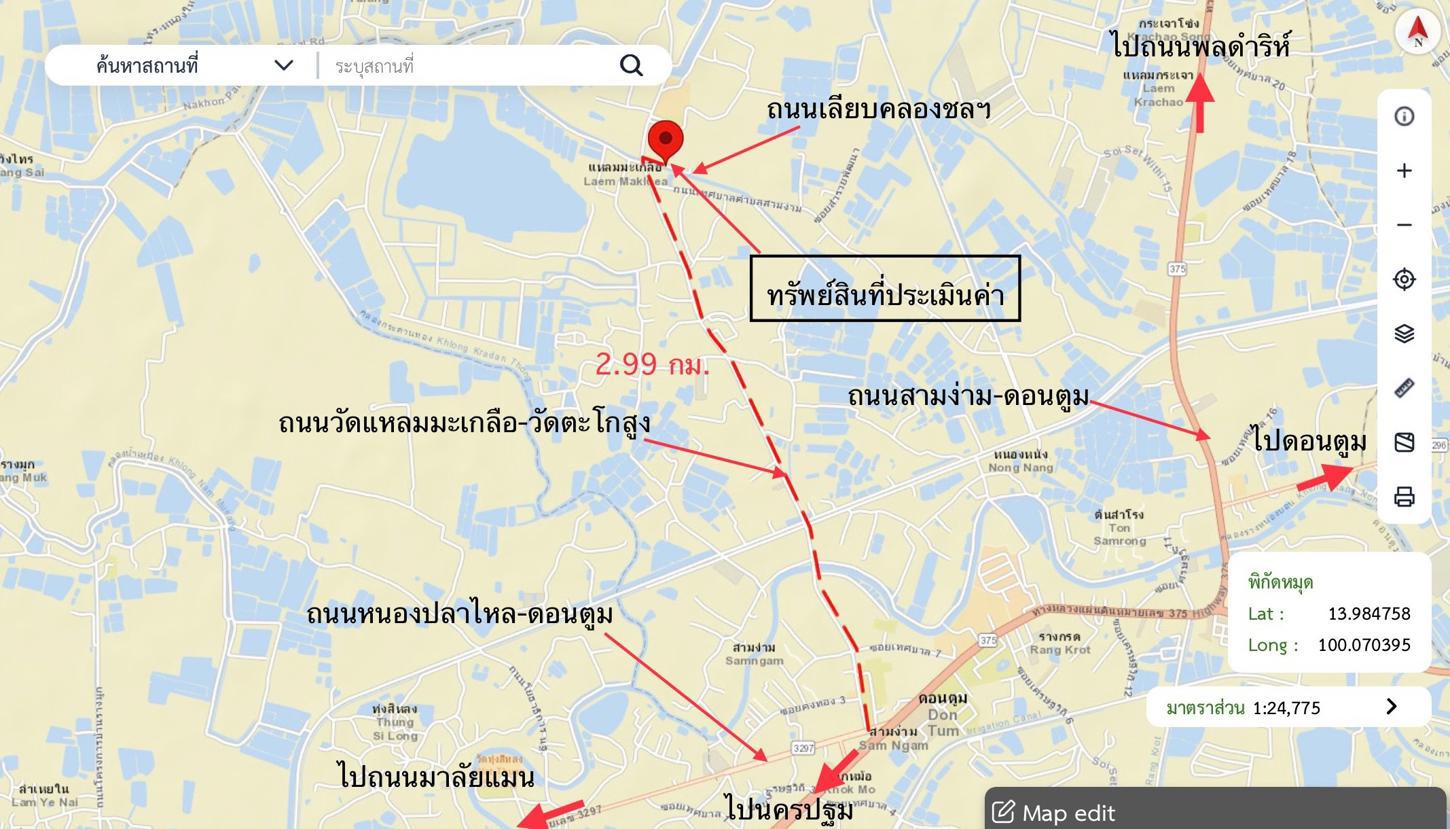Click the north compass icon
This screenshot has width=1450, height=829.
tap(1417, 31)
